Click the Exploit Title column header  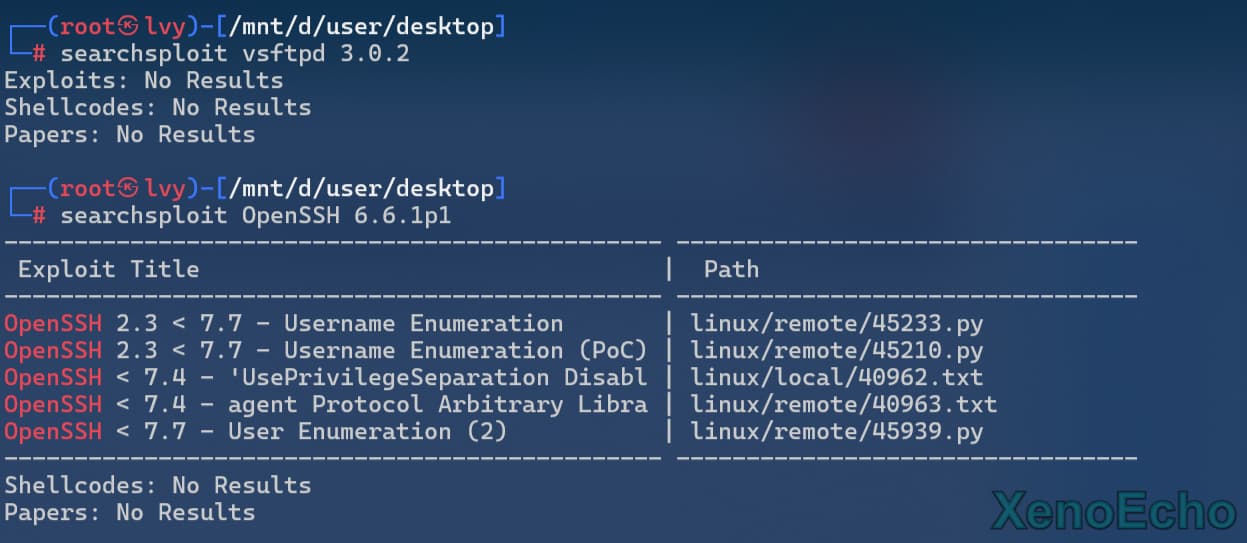pyautogui.click(x=108, y=269)
